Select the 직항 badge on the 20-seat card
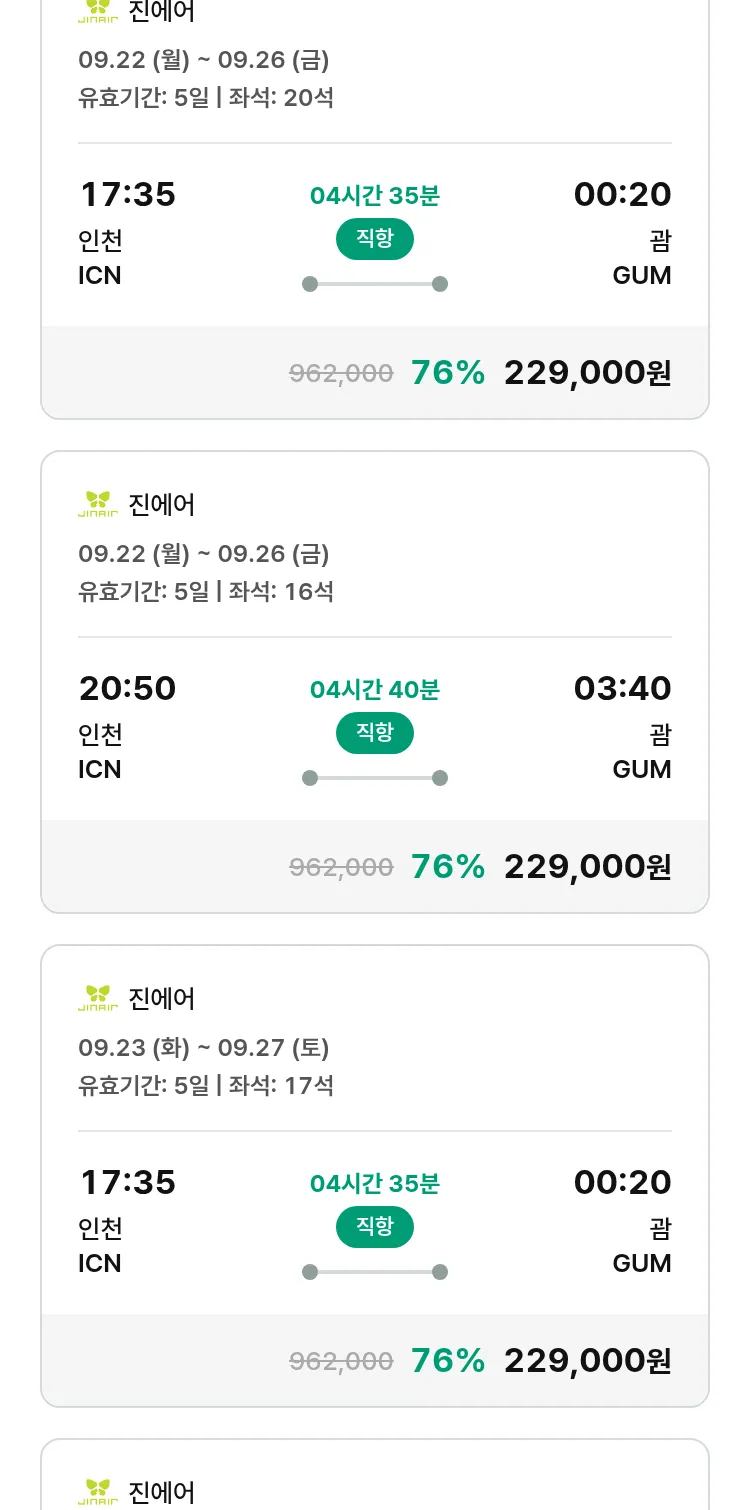The width and height of the screenshot is (750, 1510). pyautogui.click(x=375, y=239)
